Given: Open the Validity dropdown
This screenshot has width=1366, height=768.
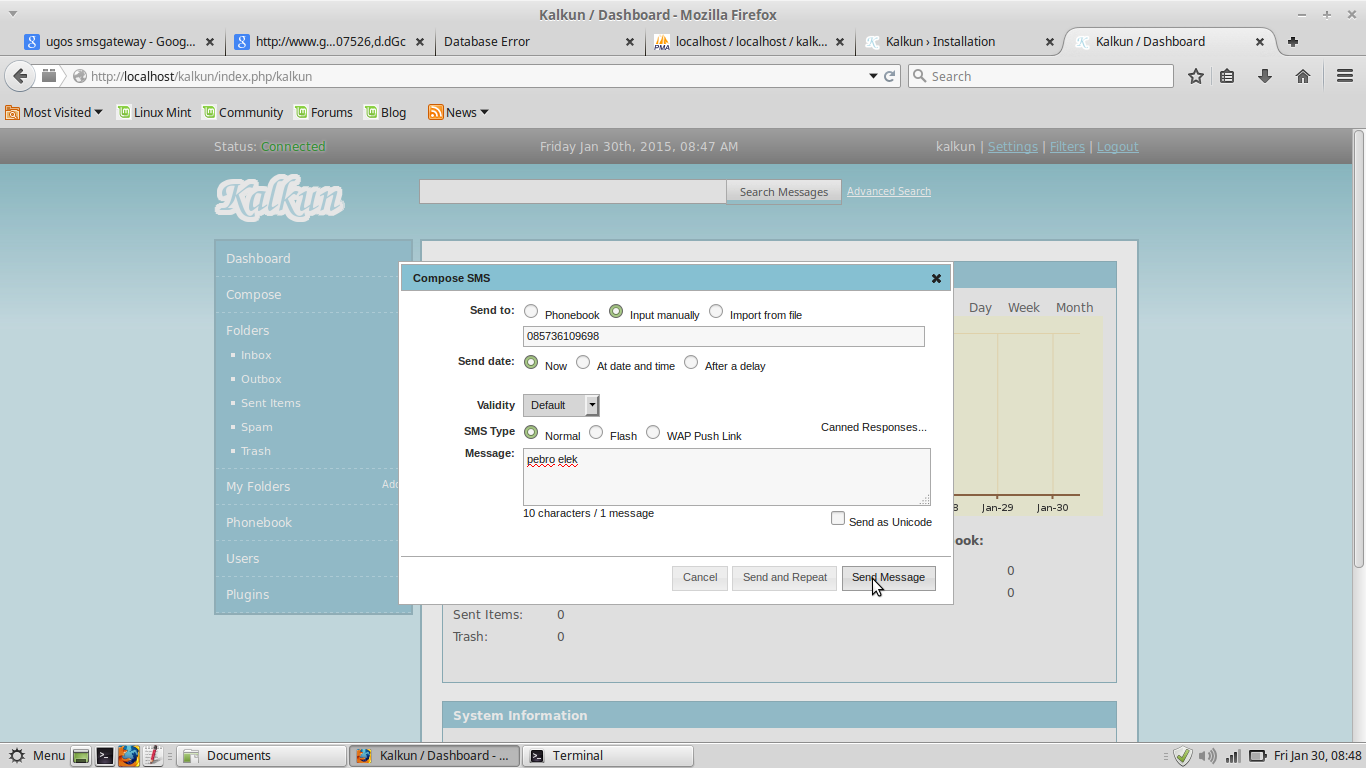Looking at the screenshot, I should tap(561, 405).
